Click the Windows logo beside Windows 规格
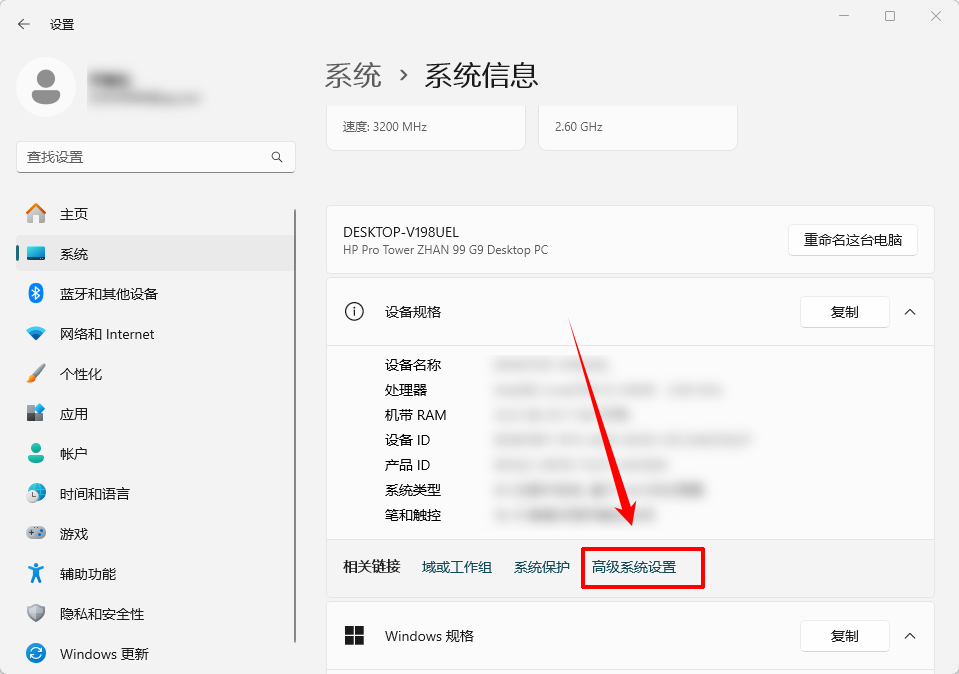Screen dimensions: 959x674 click(354, 635)
